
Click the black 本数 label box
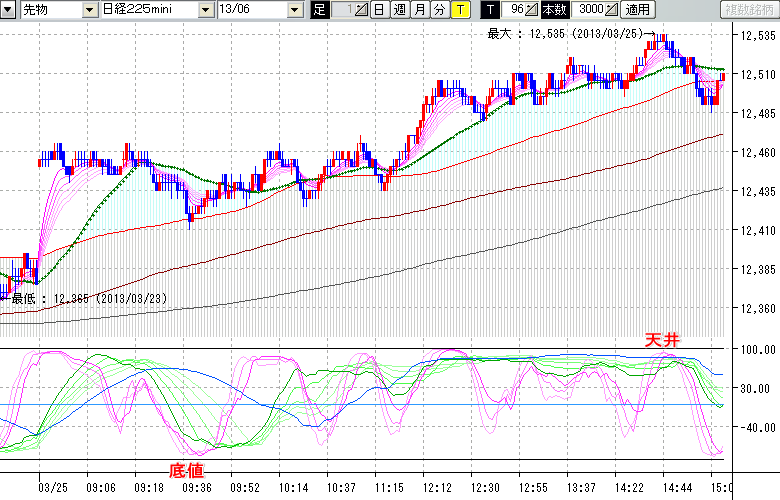(x=556, y=10)
